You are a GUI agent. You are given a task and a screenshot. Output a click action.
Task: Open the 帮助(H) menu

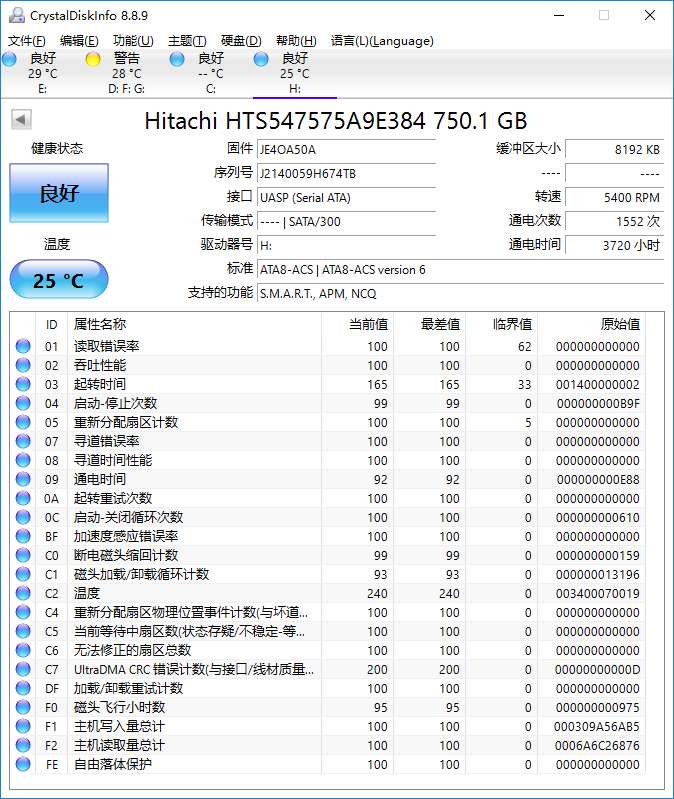point(296,41)
